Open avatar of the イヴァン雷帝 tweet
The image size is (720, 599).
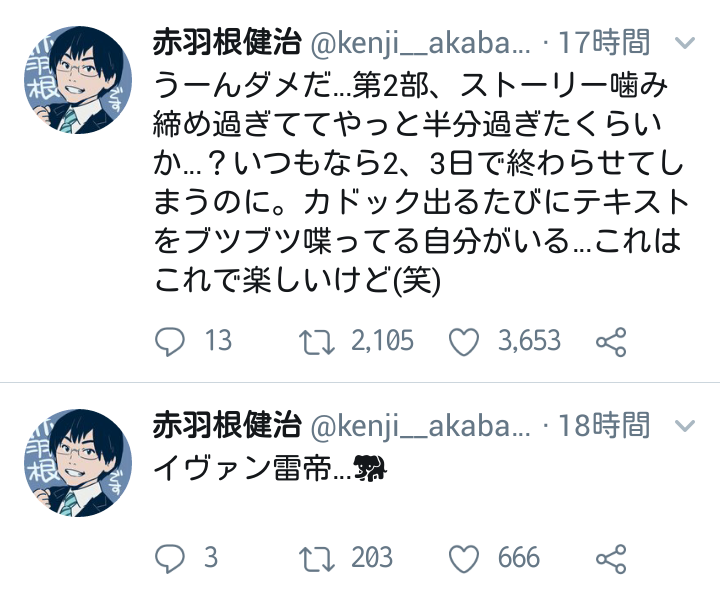pos(76,463)
